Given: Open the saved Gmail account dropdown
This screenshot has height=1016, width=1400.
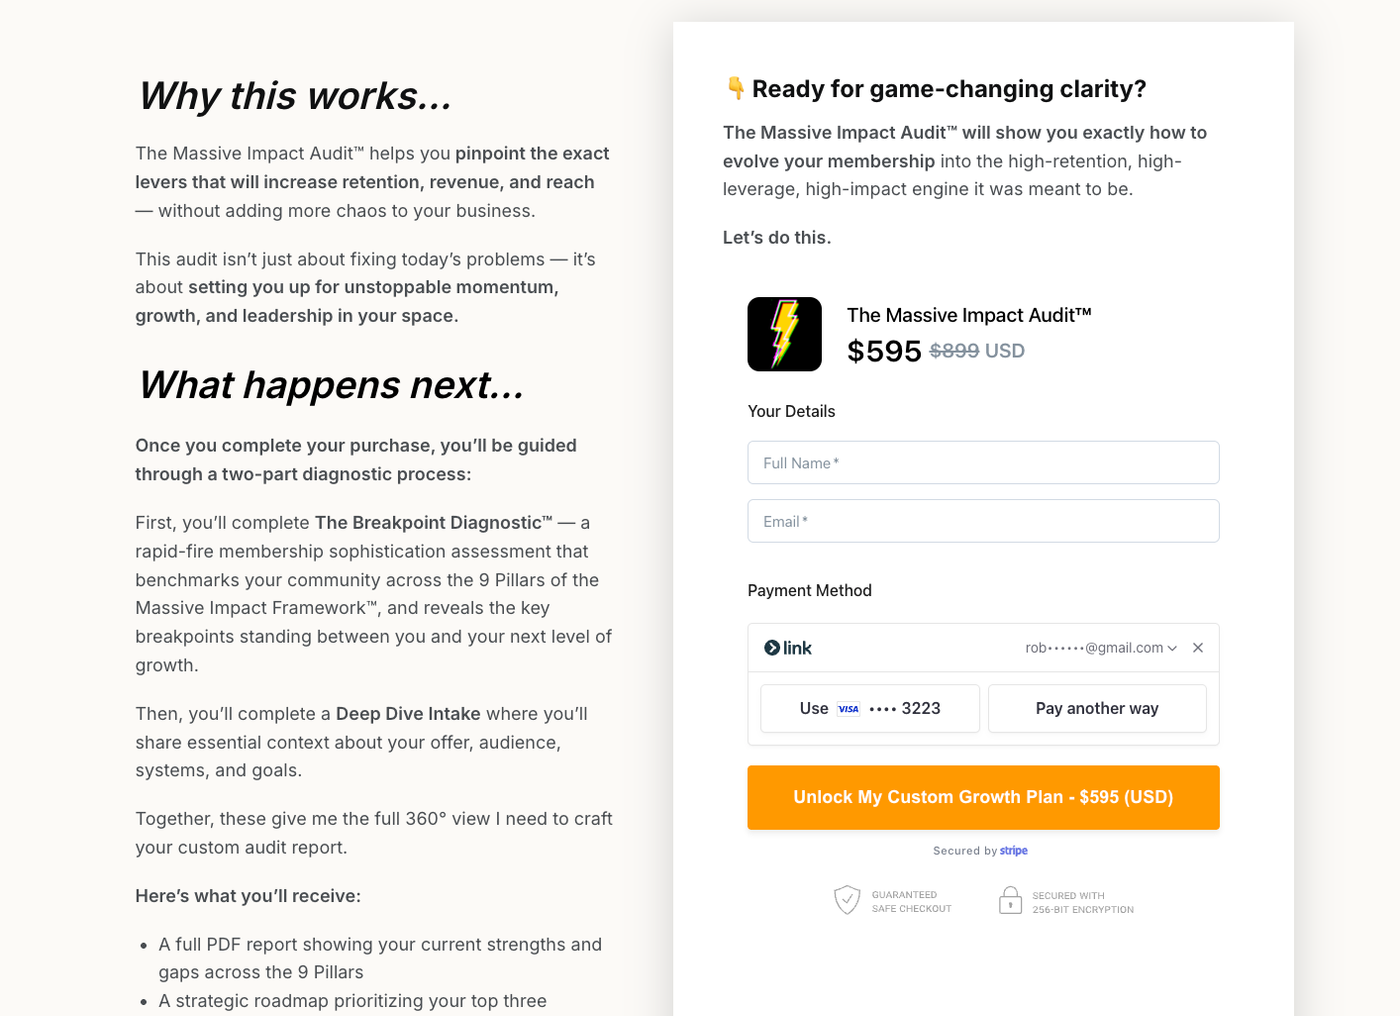Looking at the screenshot, I should [x=1096, y=647].
